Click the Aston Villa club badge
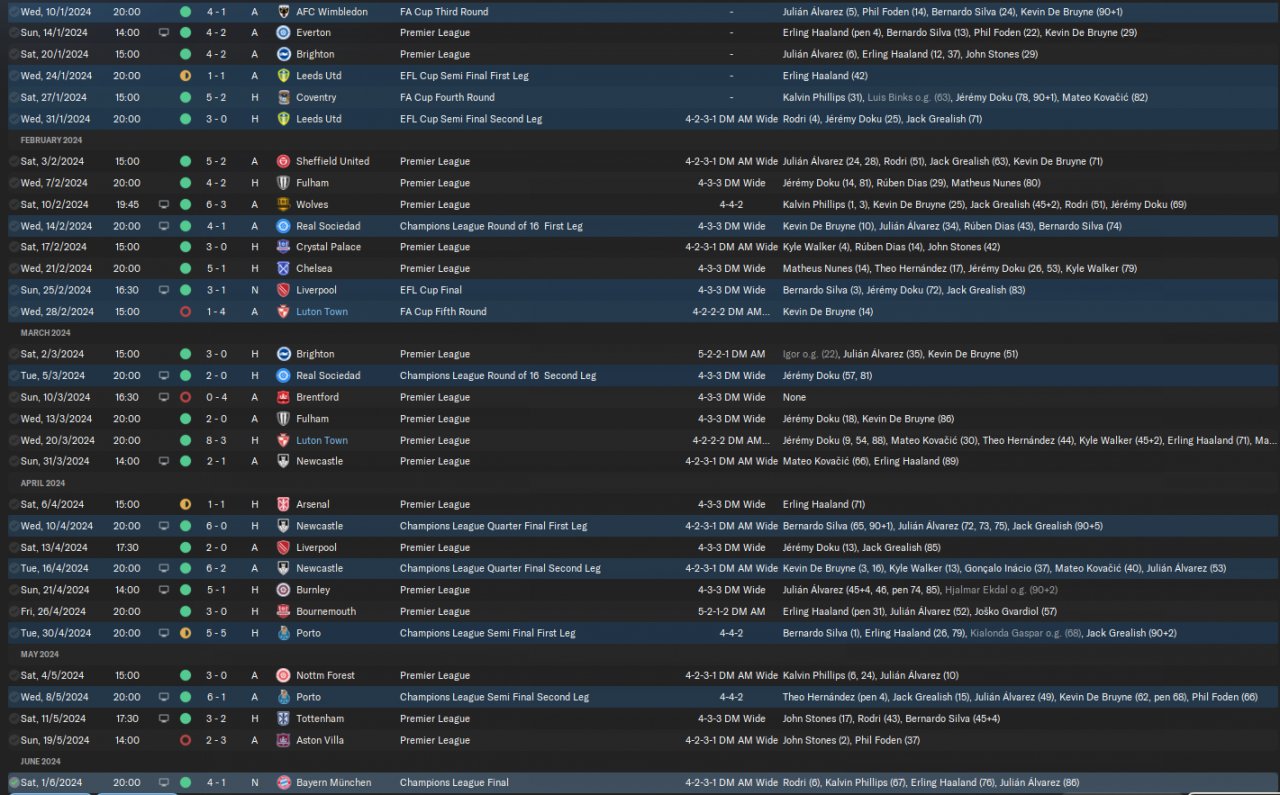Image resolution: width=1280 pixels, height=795 pixels. tap(283, 741)
